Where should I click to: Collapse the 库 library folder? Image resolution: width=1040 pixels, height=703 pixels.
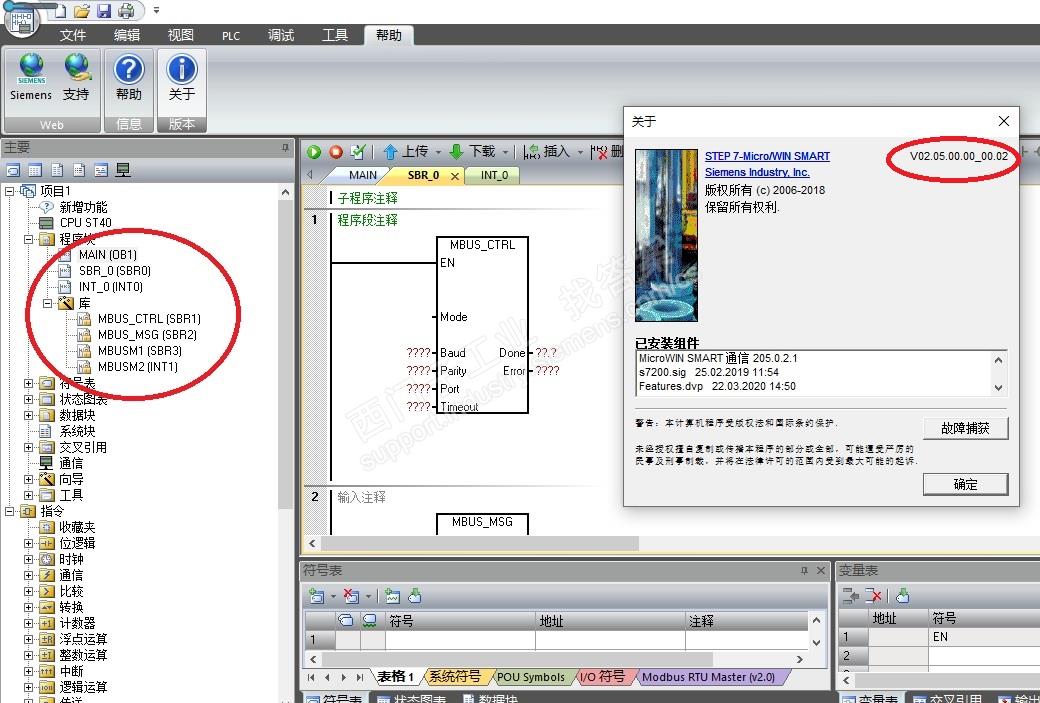[48, 303]
